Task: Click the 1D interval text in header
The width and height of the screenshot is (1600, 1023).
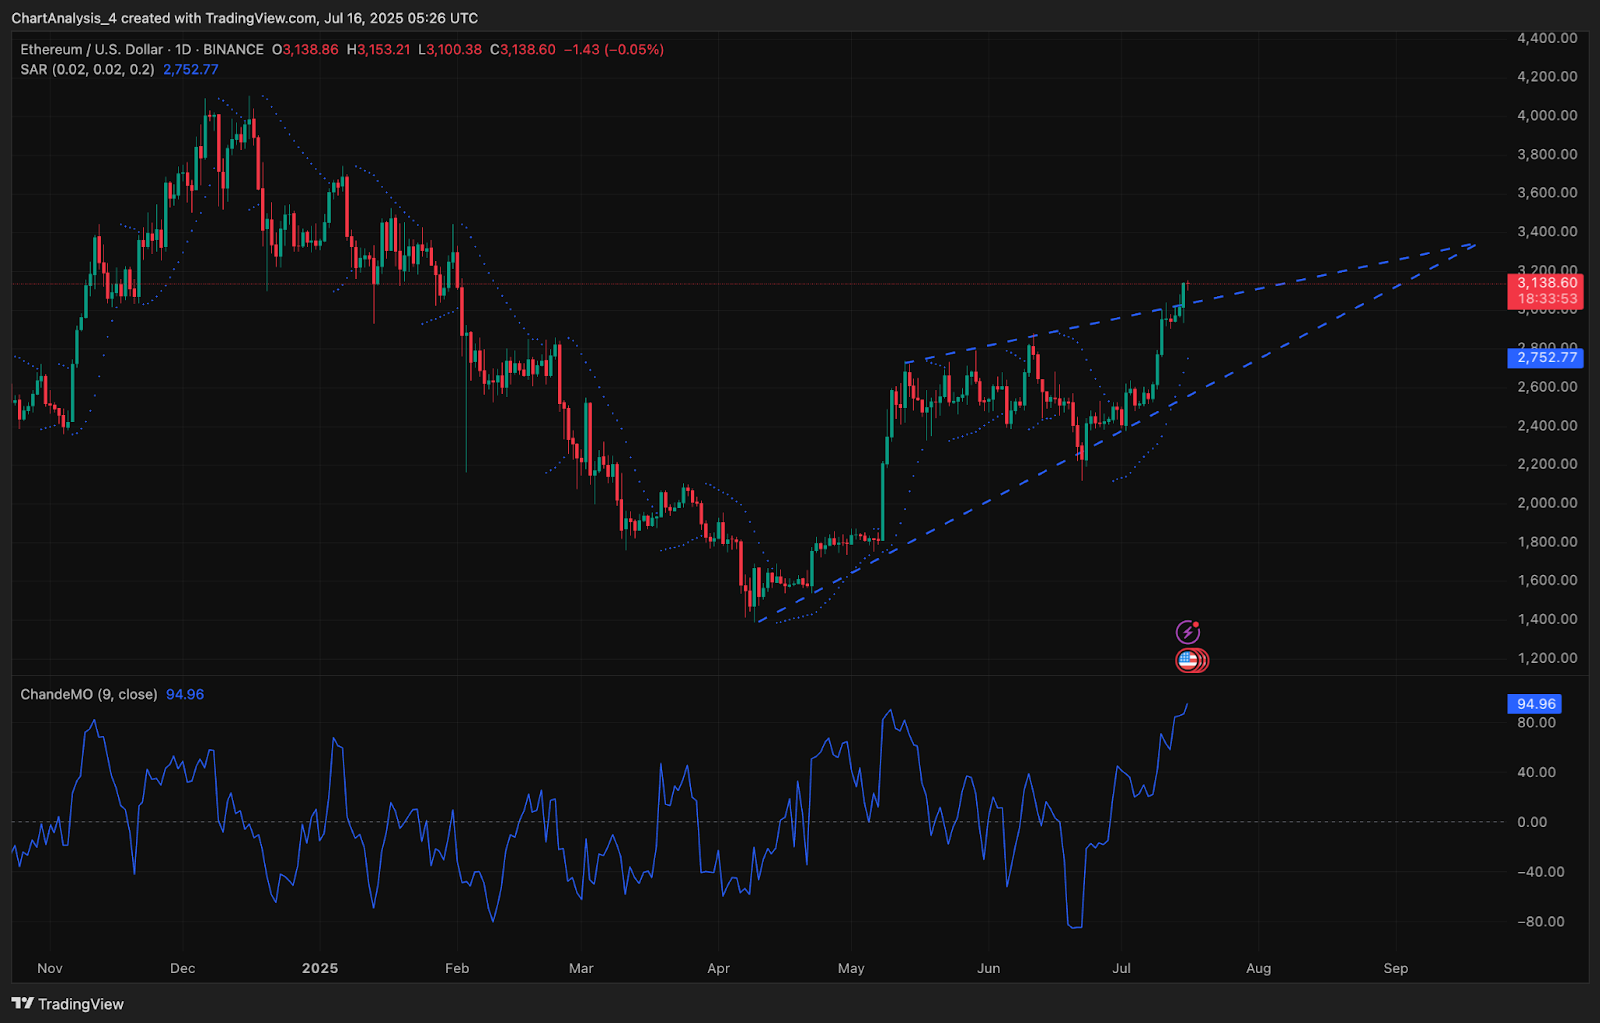Action: pyautogui.click(x=183, y=49)
